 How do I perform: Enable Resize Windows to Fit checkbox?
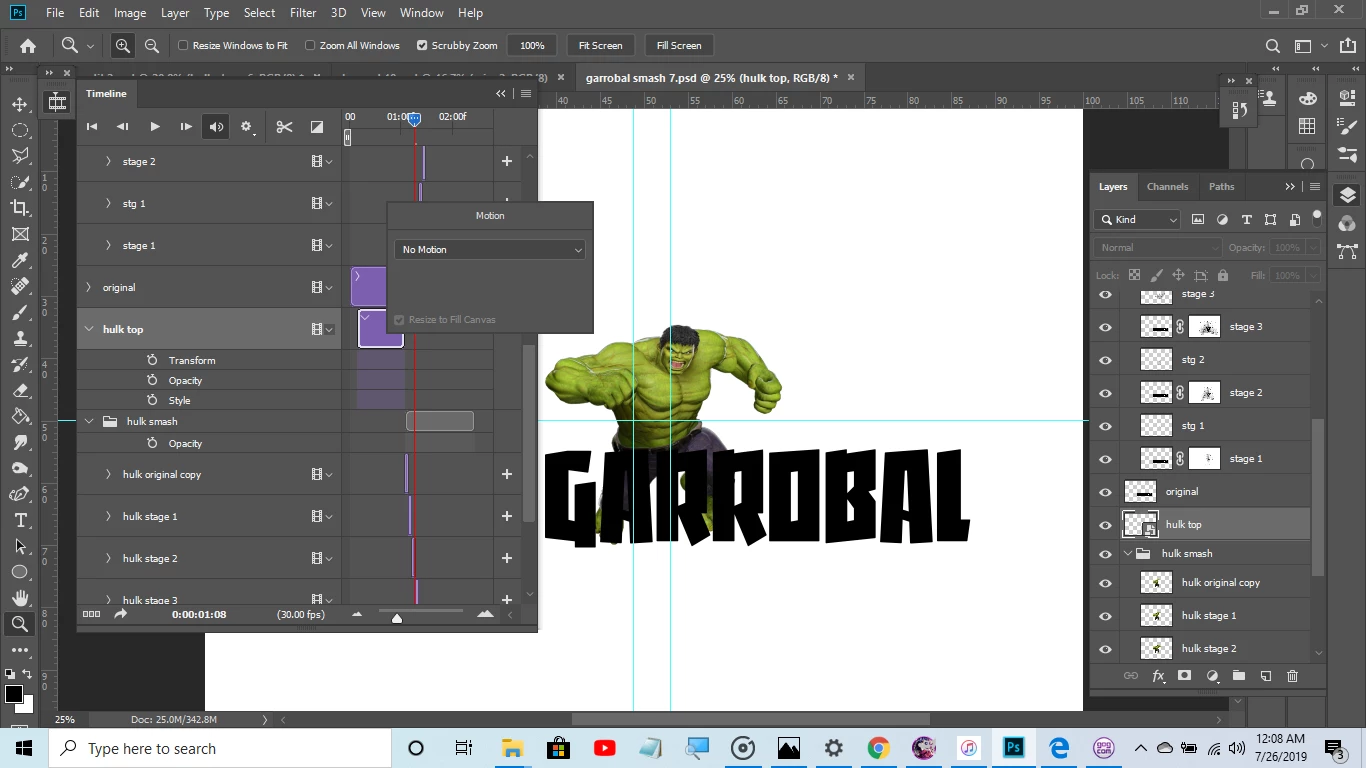183,45
